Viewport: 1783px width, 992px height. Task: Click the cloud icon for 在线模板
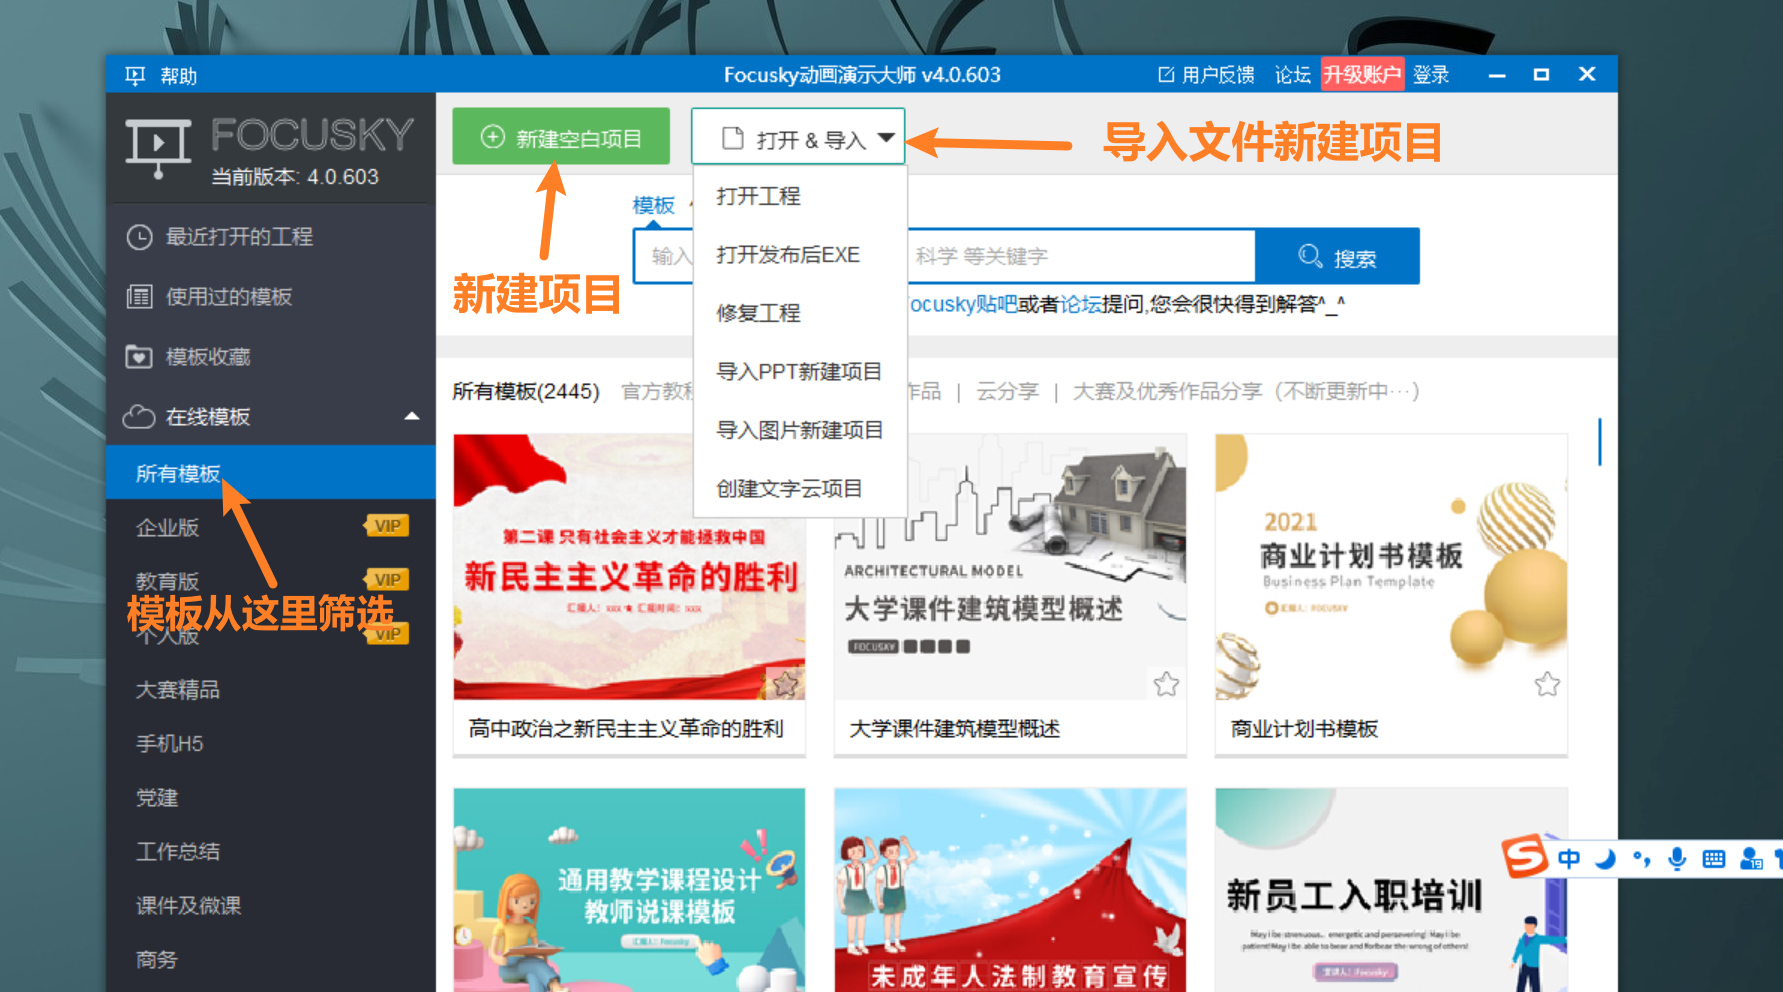point(139,417)
